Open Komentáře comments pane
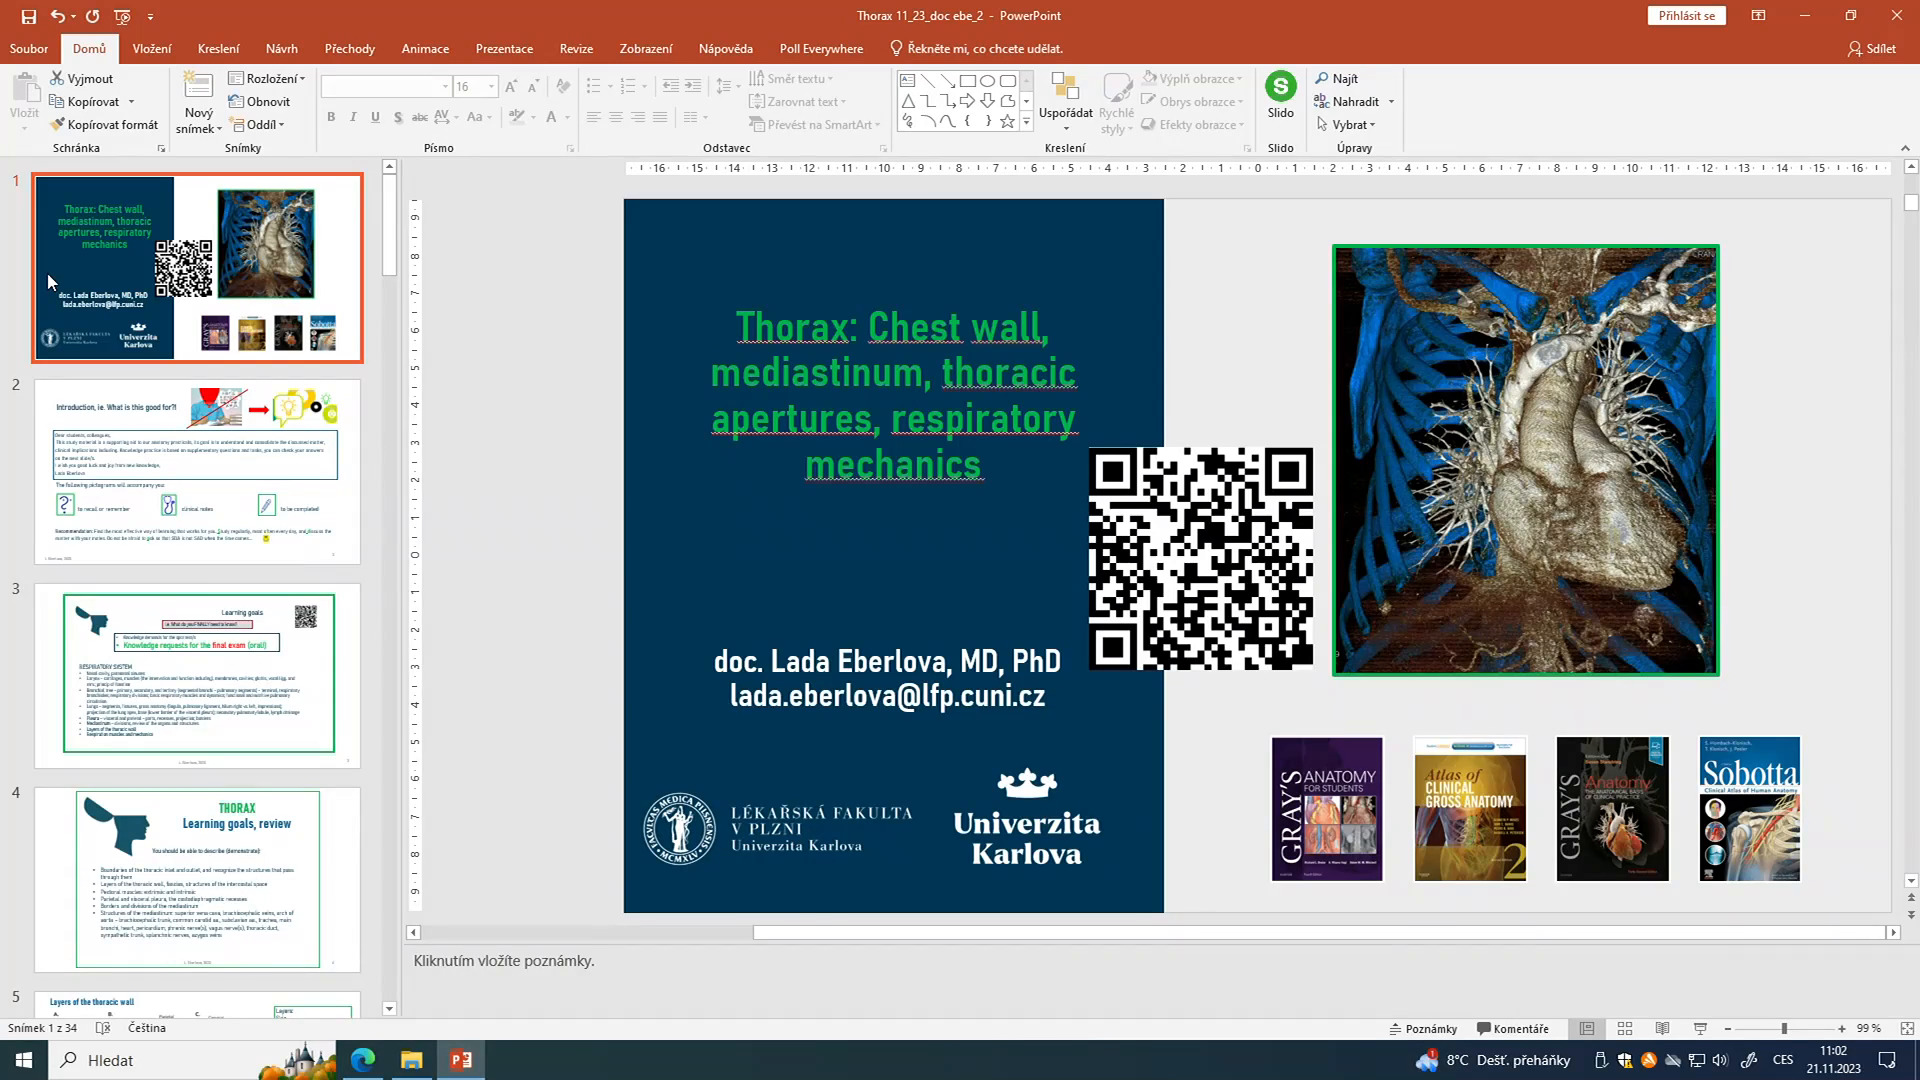The width and height of the screenshot is (1920, 1080). (1513, 1028)
